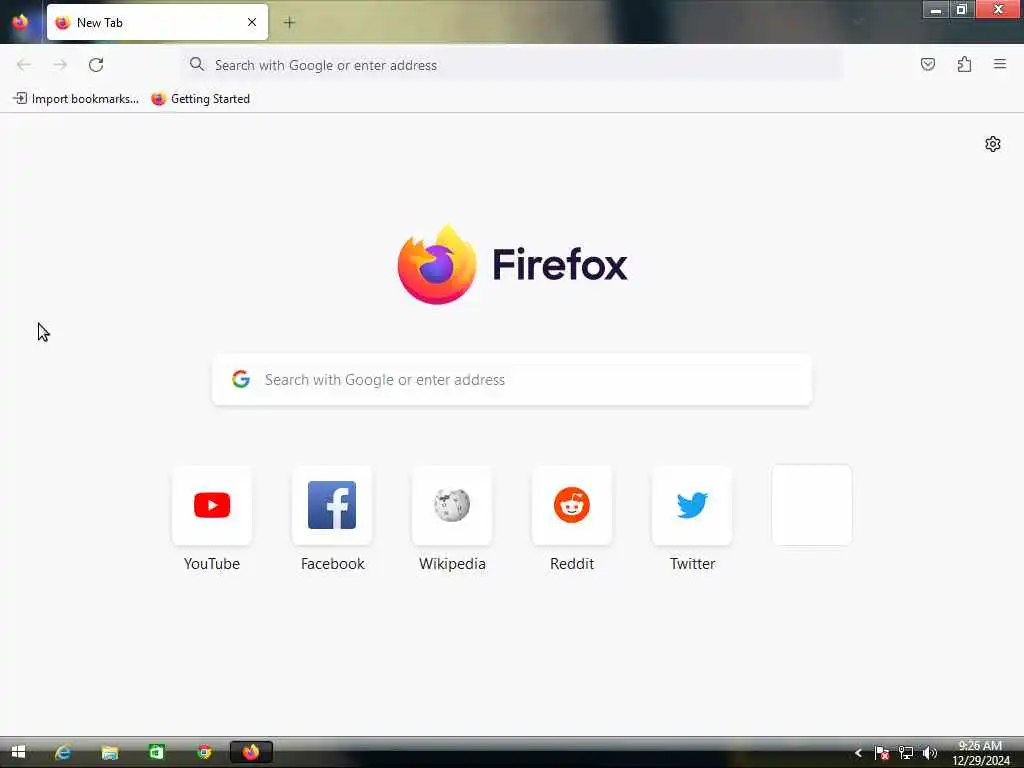Select the New Tab tab
Screen dimensions: 1024x768
[x=157, y=22]
